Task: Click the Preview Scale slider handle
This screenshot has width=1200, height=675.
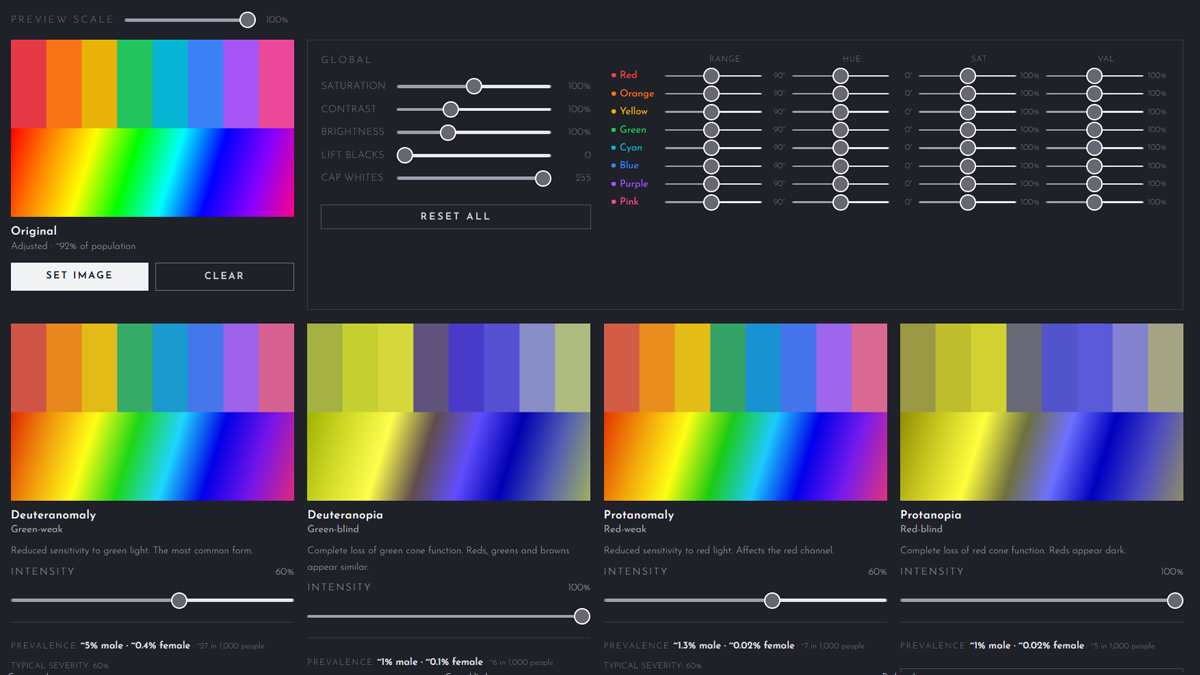Action: pos(246,18)
